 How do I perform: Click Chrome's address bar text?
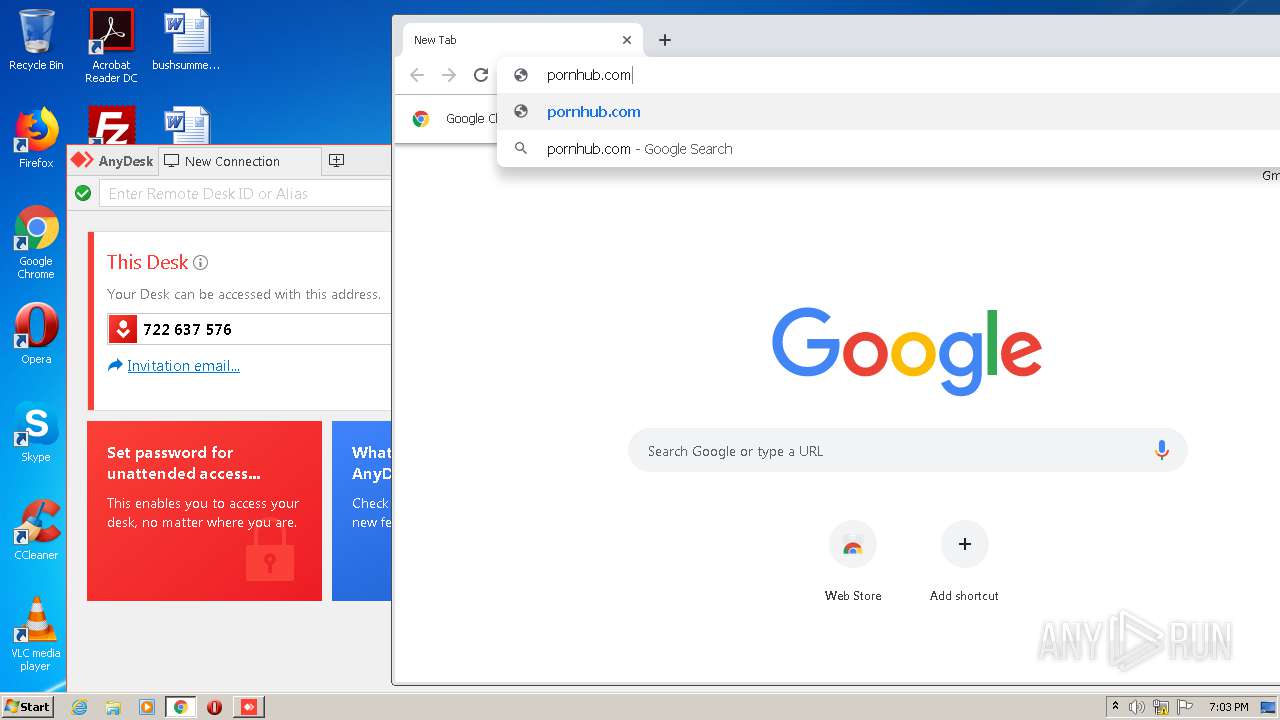click(x=589, y=75)
